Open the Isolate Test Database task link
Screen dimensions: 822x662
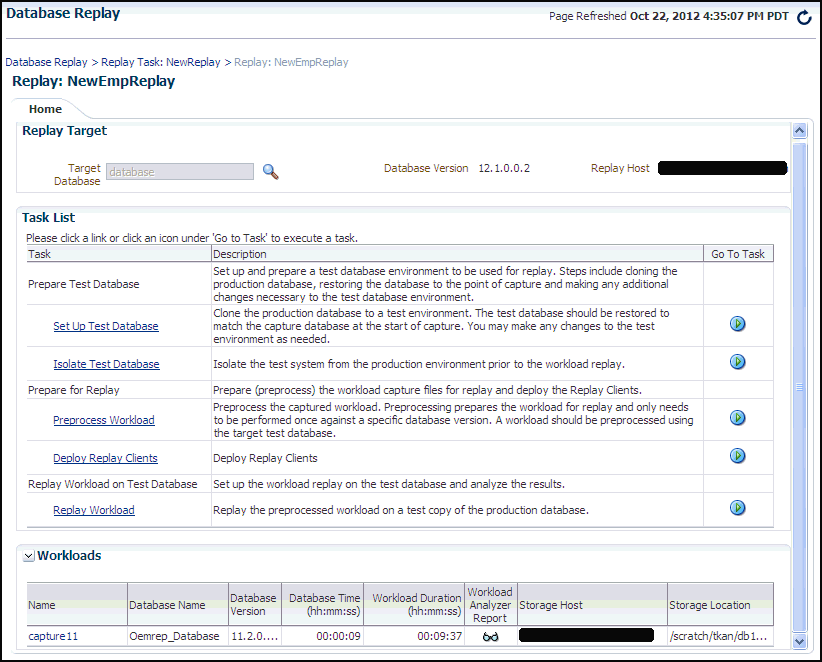pyautogui.click(x=106, y=363)
